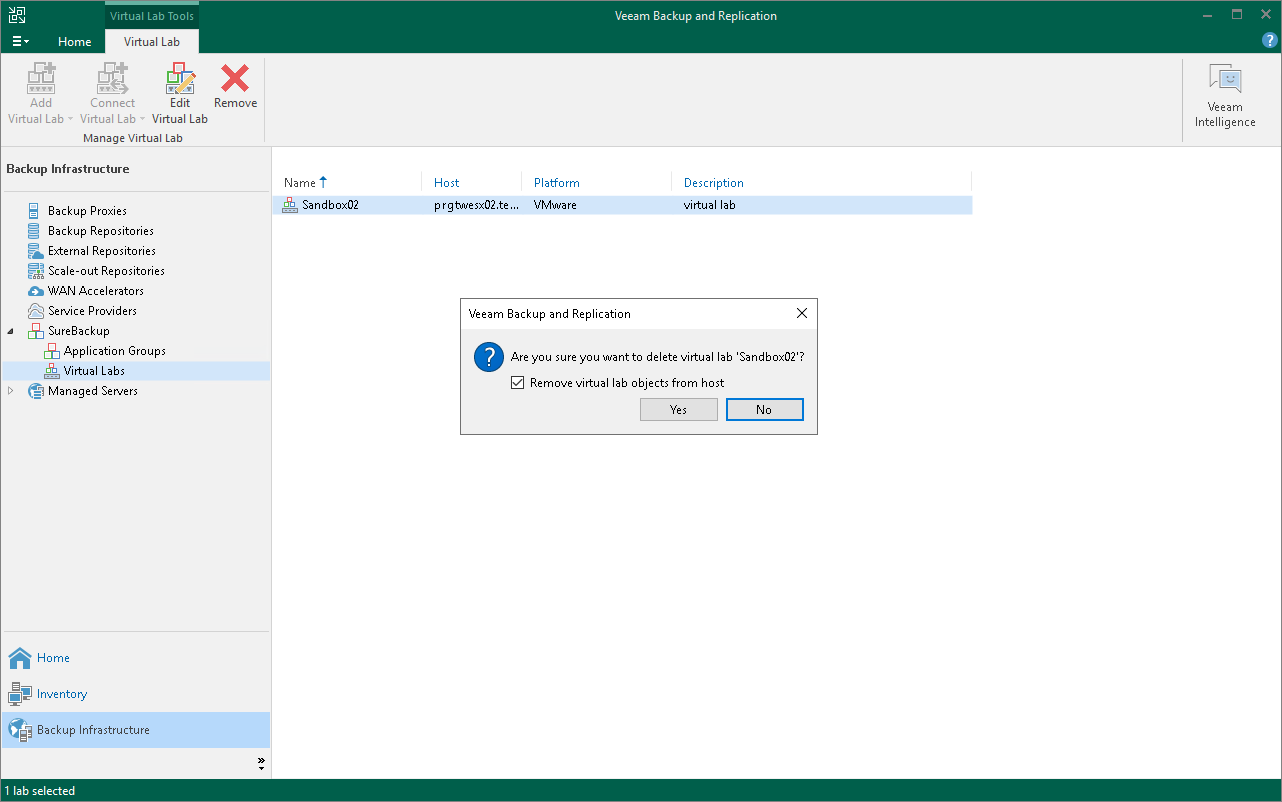Viewport: 1282px width, 802px height.
Task: Uncheck 'Remove virtual lab objects from host'
Action: click(x=517, y=382)
